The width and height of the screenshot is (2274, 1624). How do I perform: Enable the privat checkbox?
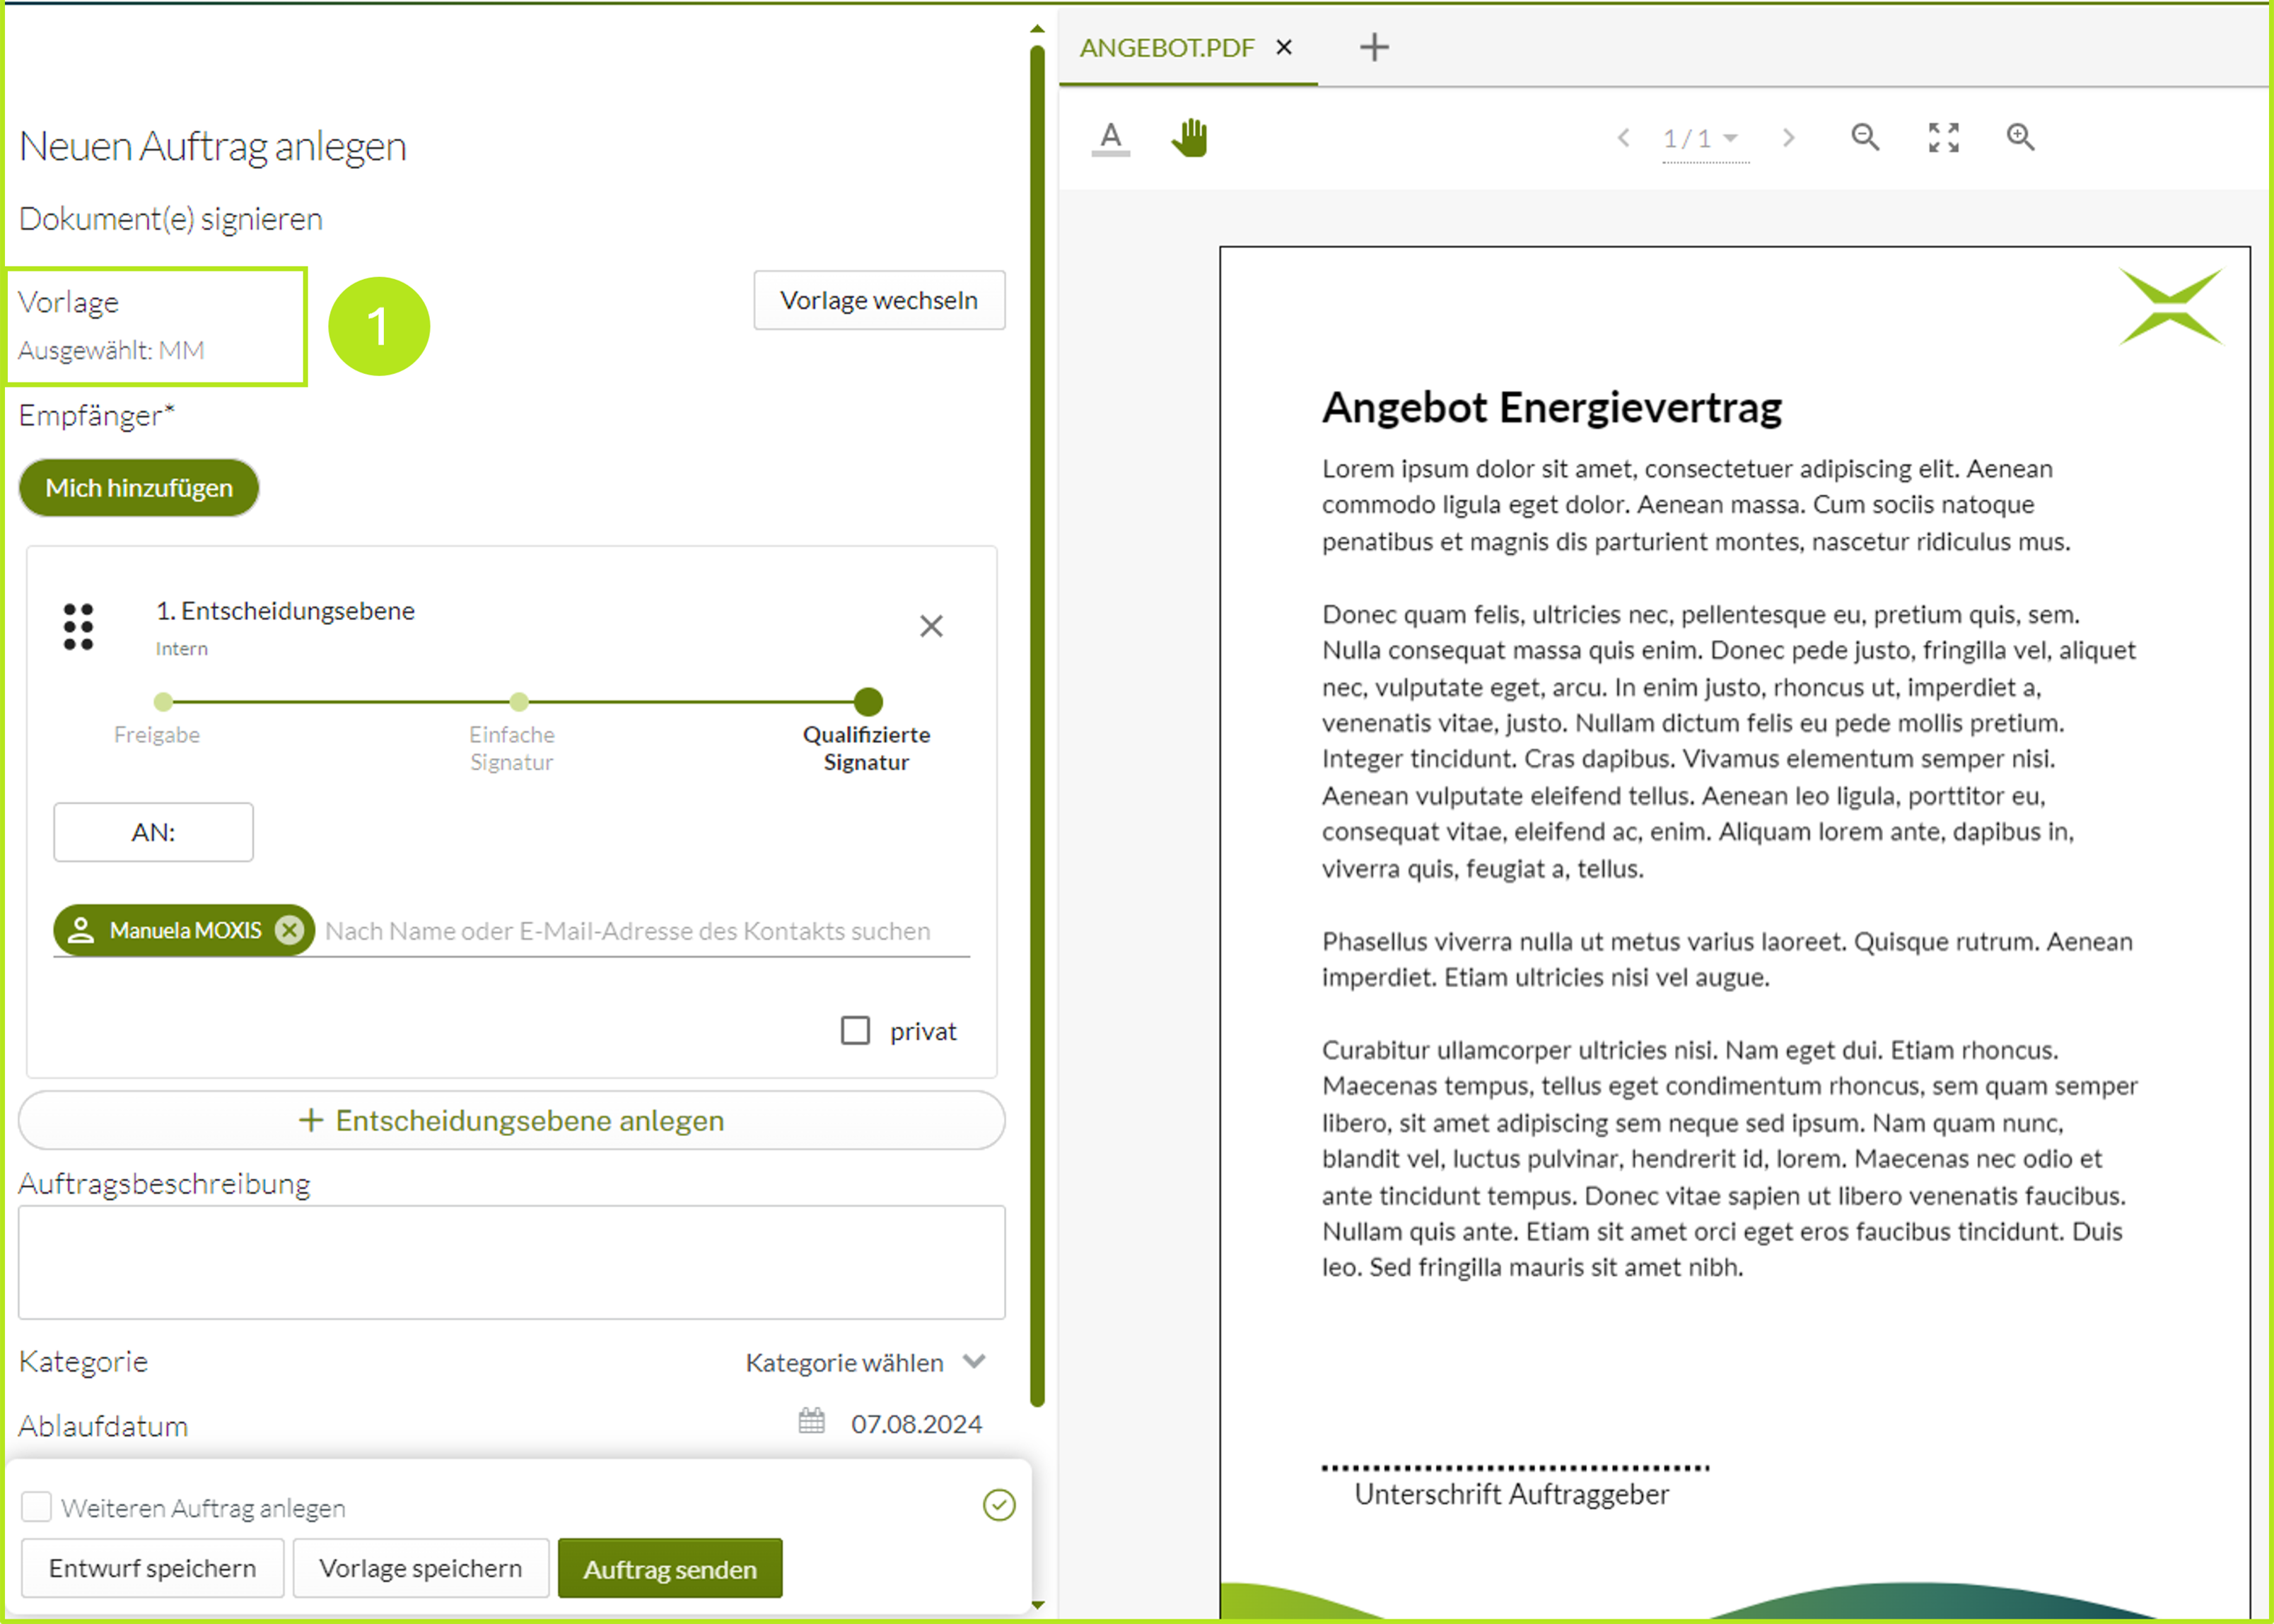point(855,1030)
